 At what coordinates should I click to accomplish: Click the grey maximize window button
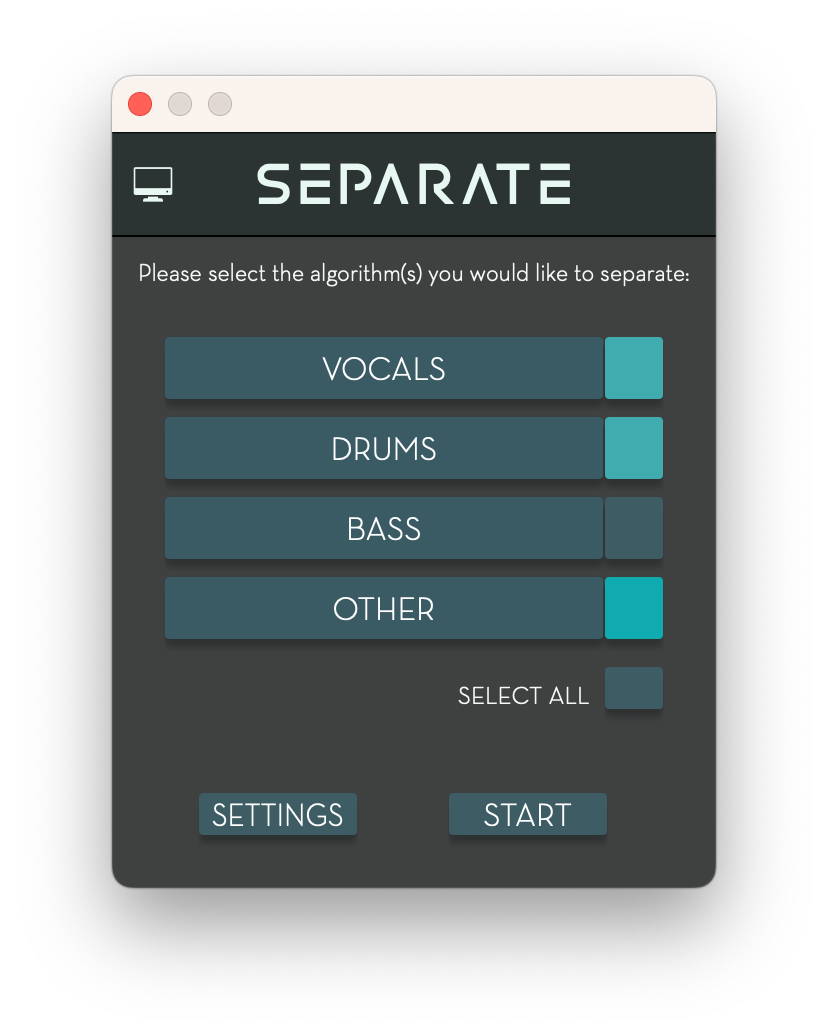220,104
